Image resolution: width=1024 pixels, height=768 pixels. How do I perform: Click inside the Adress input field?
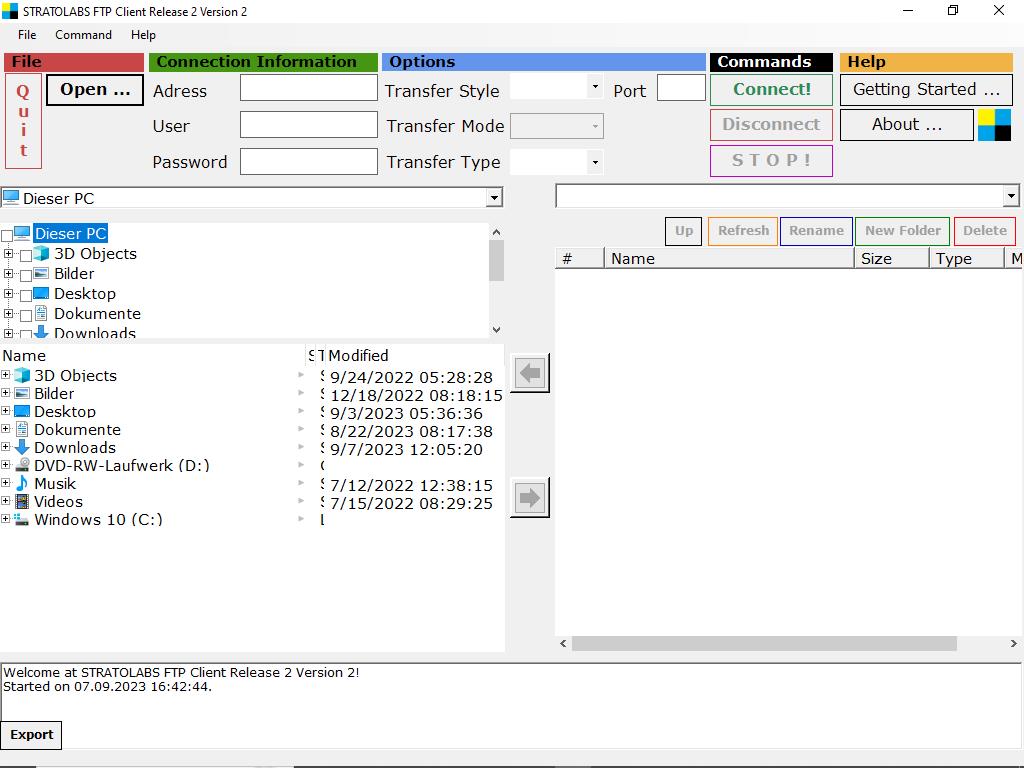(x=309, y=88)
